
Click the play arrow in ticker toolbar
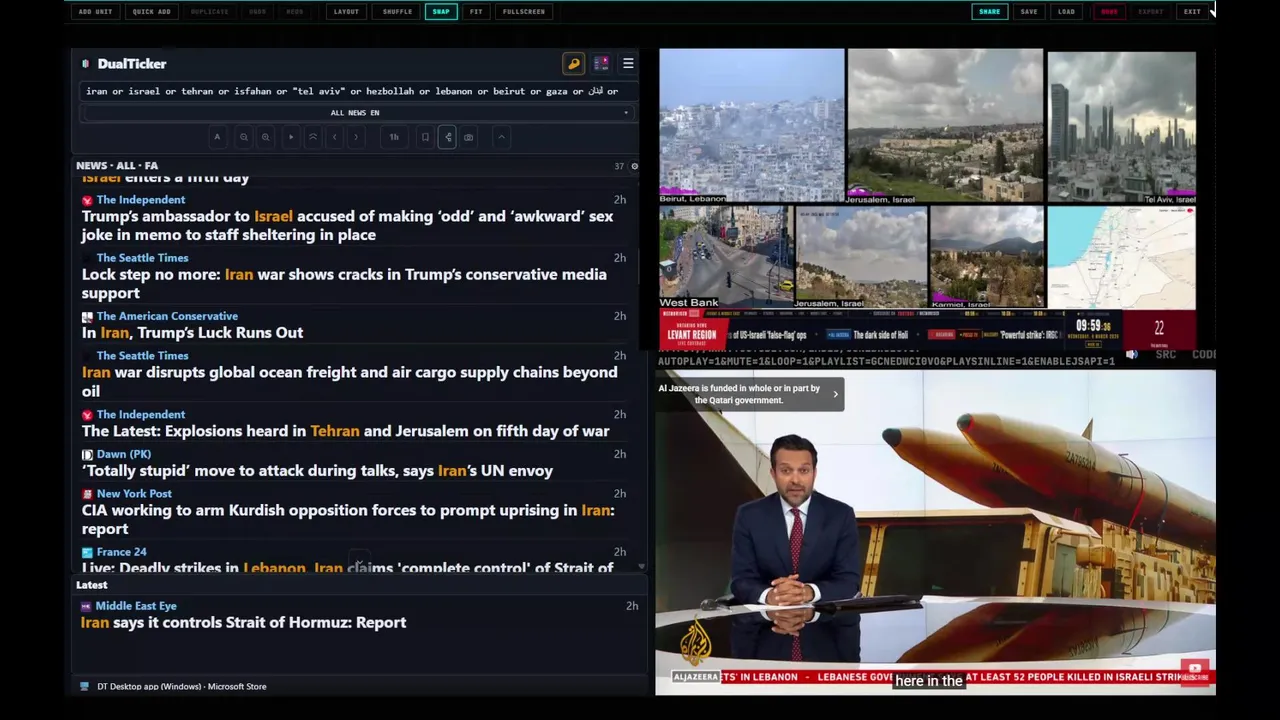(x=291, y=137)
